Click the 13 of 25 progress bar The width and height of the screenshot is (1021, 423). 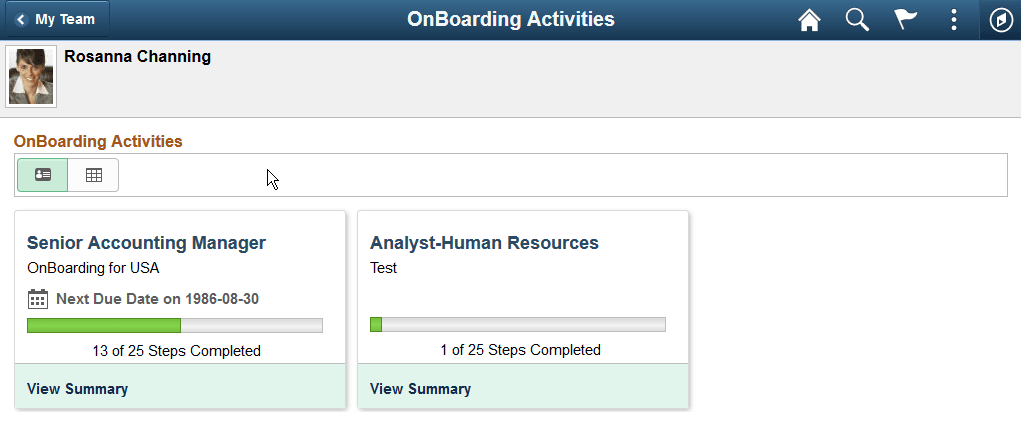pyautogui.click(x=175, y=325)
